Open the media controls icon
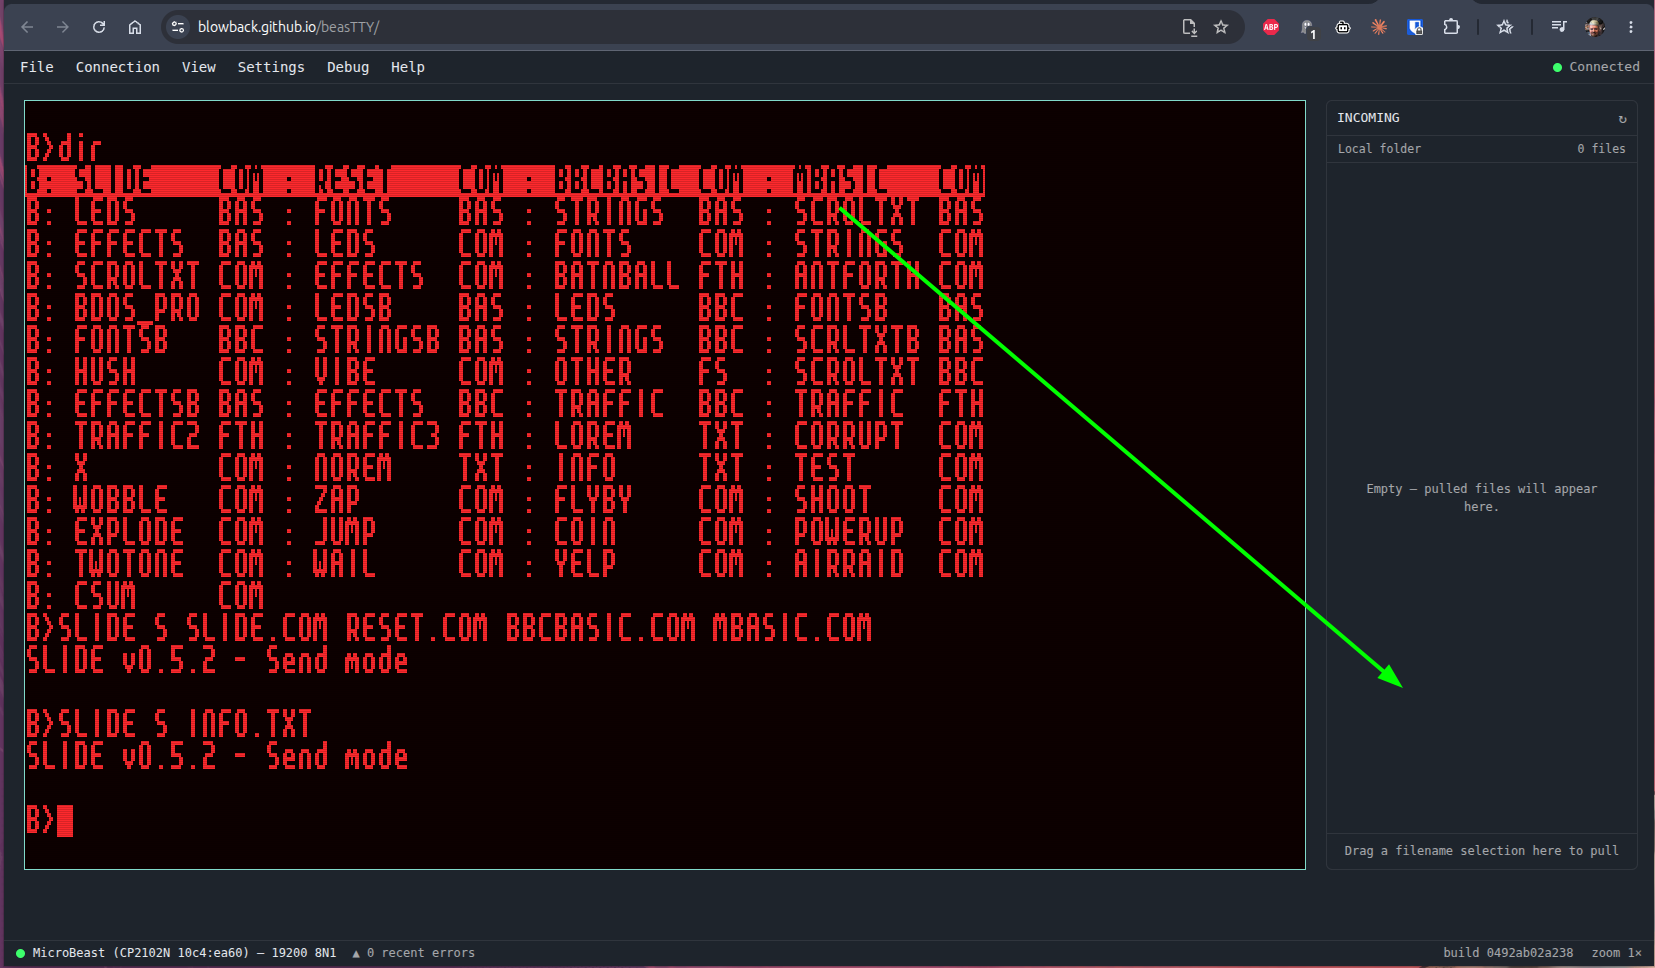The height and width of the screenshot is (968, 1655). [x=1558, y=27]
